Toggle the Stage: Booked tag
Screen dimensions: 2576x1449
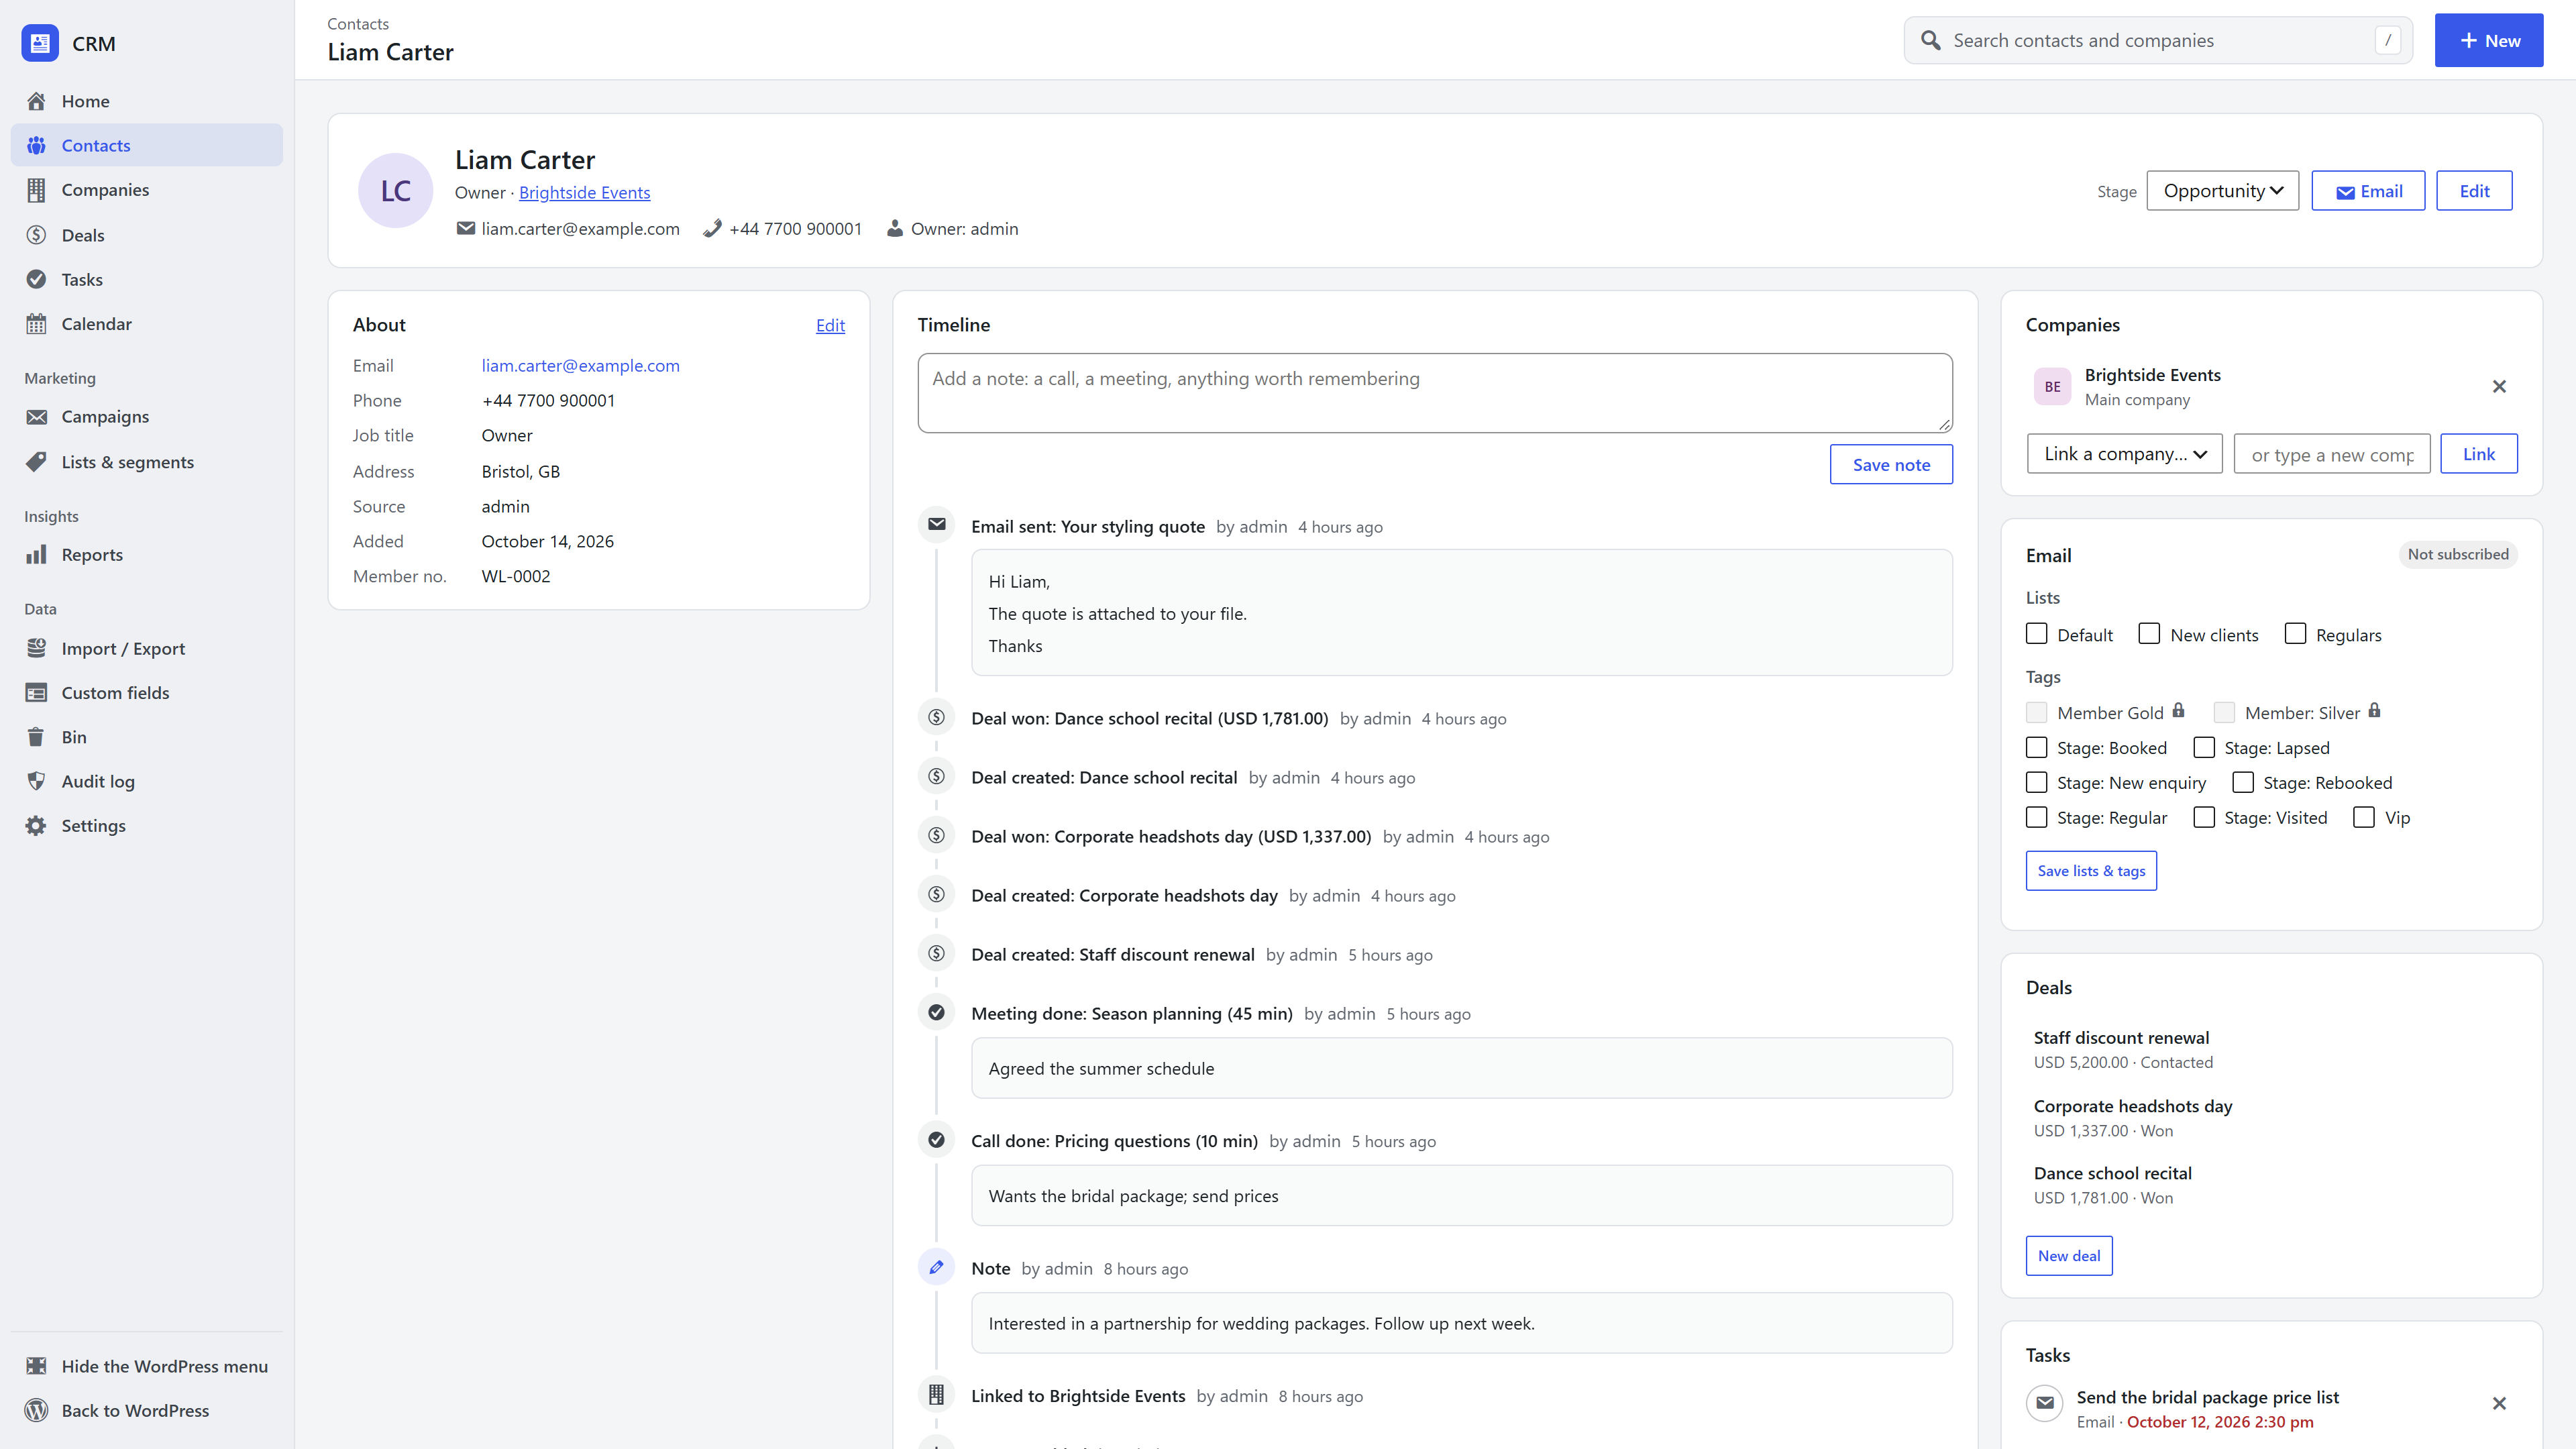2037,747
